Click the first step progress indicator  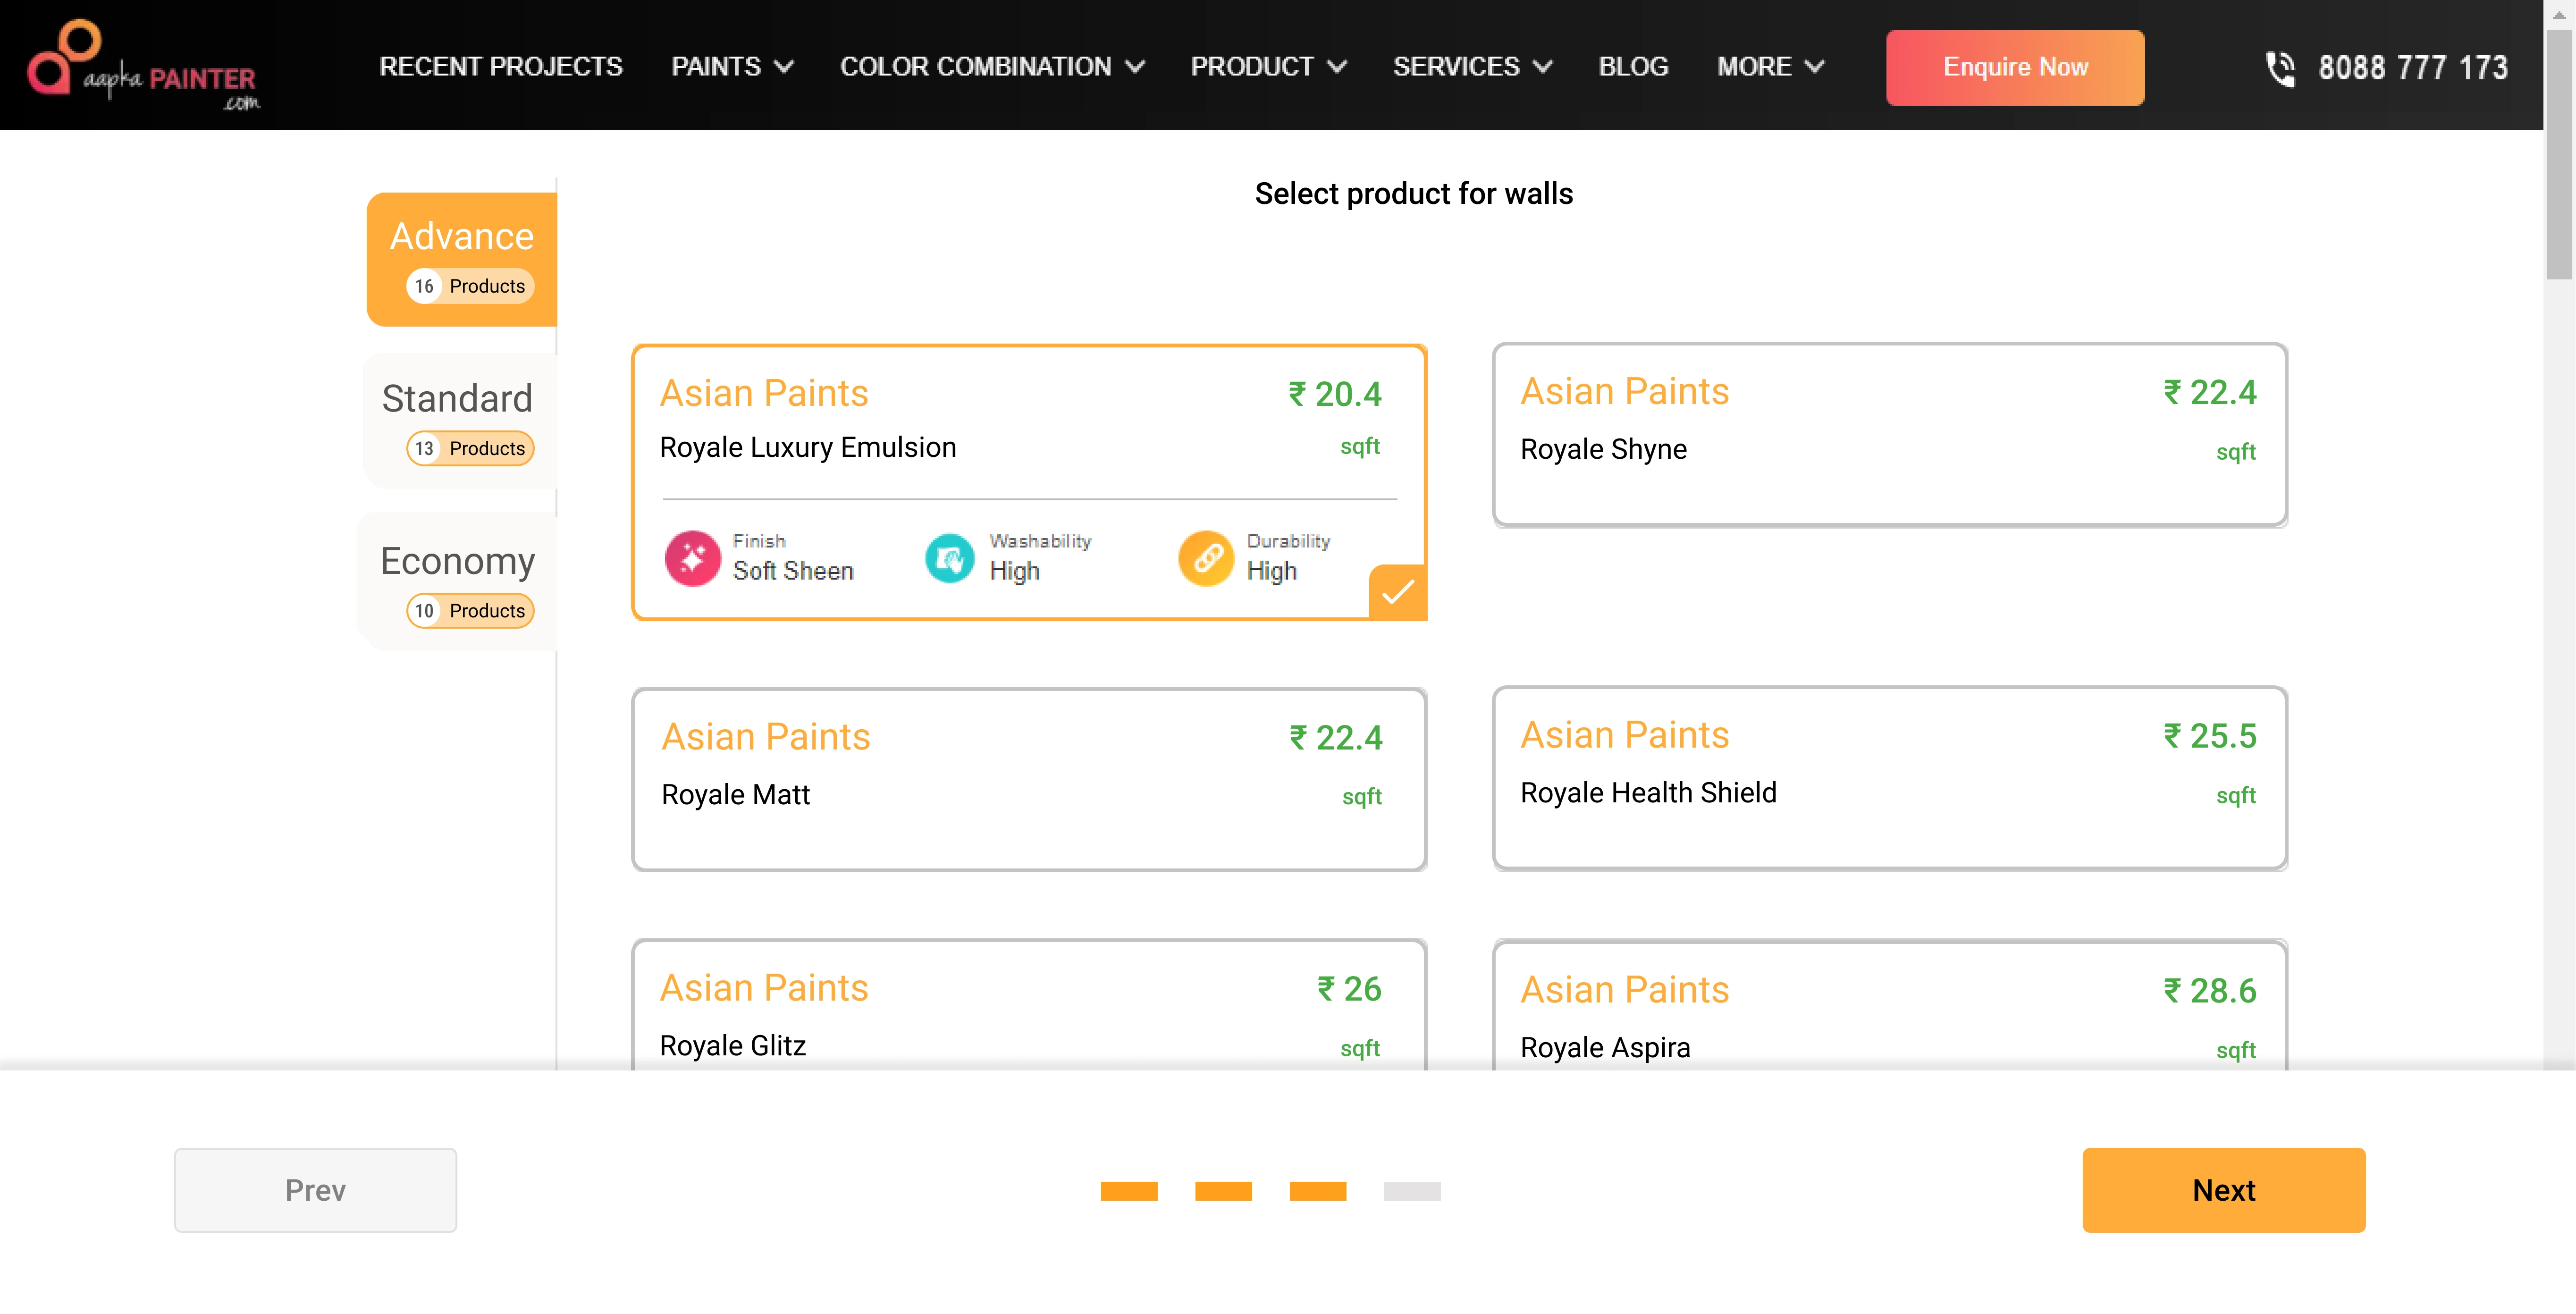point(1129,1191)
